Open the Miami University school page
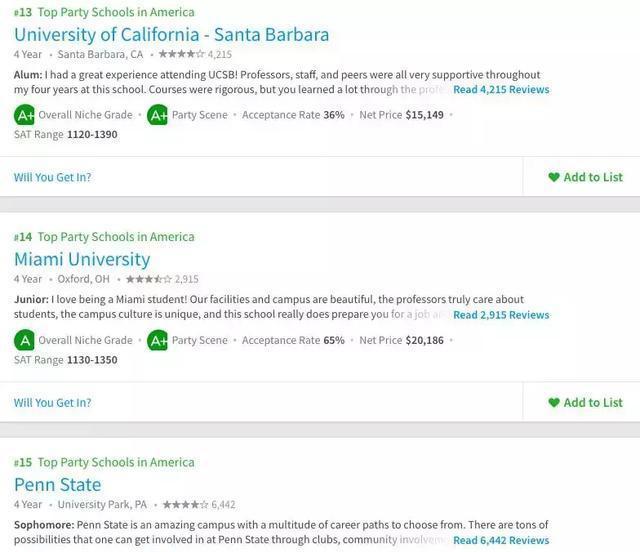The image size is (640, 552). click(82, 260)
